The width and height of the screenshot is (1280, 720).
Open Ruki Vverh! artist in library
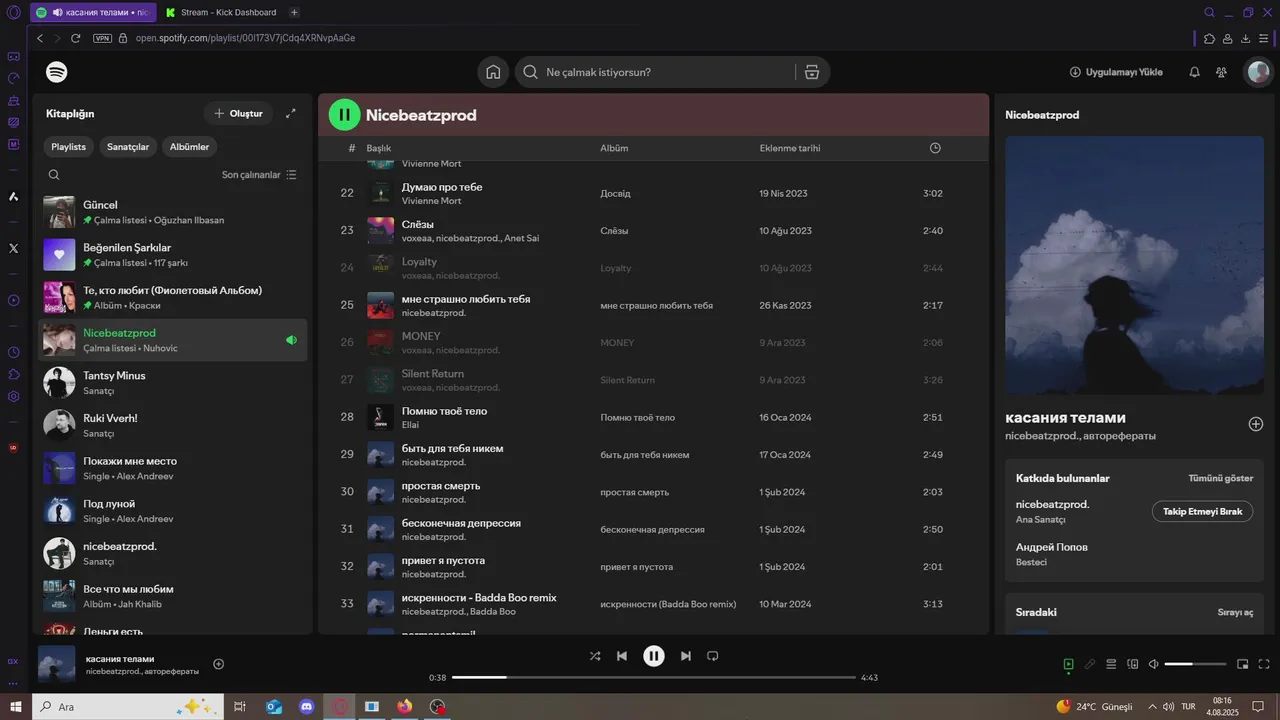(172, 426)
